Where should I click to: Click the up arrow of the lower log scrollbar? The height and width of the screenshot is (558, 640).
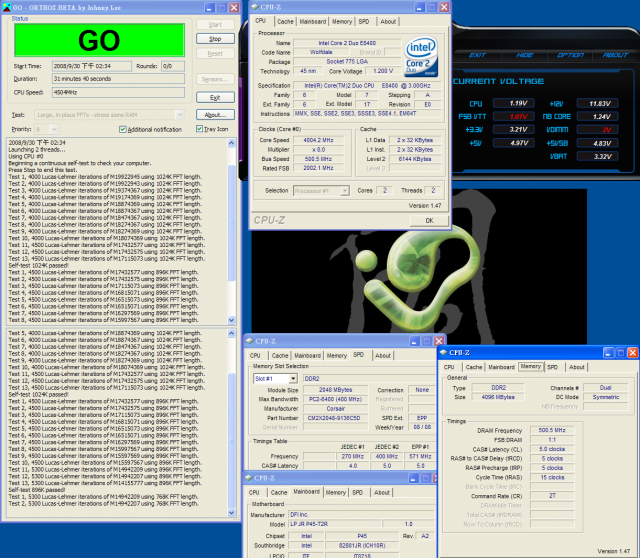231,333
